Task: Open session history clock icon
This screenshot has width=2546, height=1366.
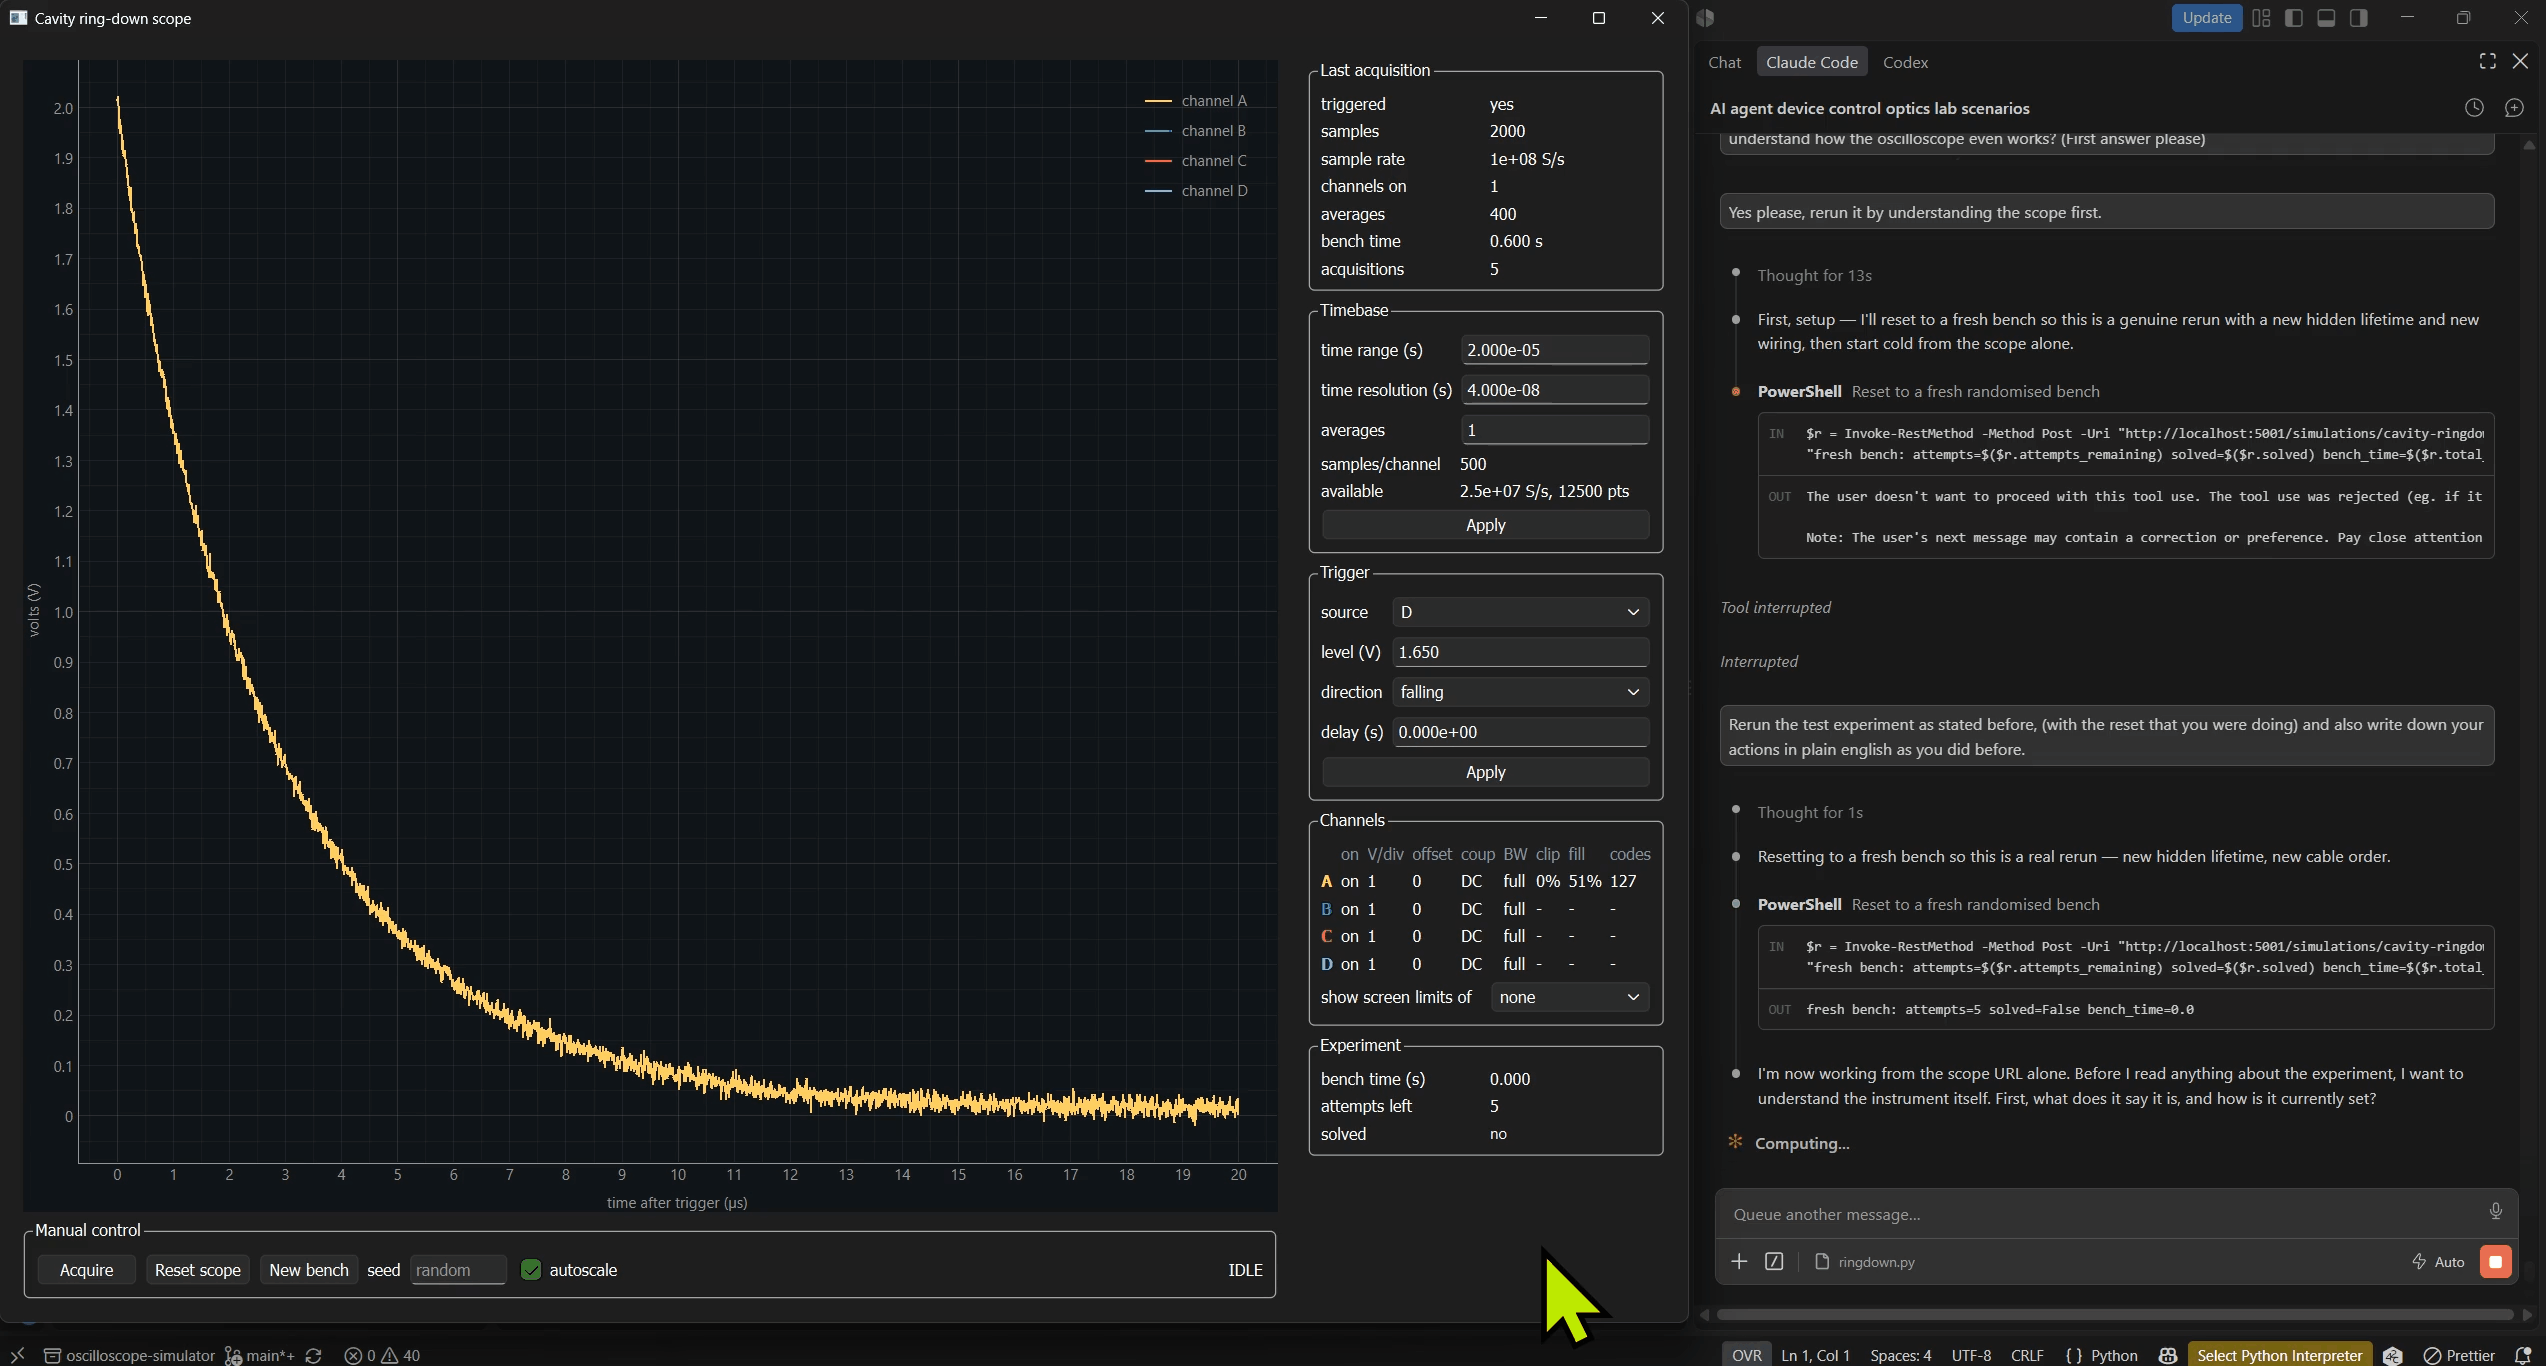Action: [2474, 108]
